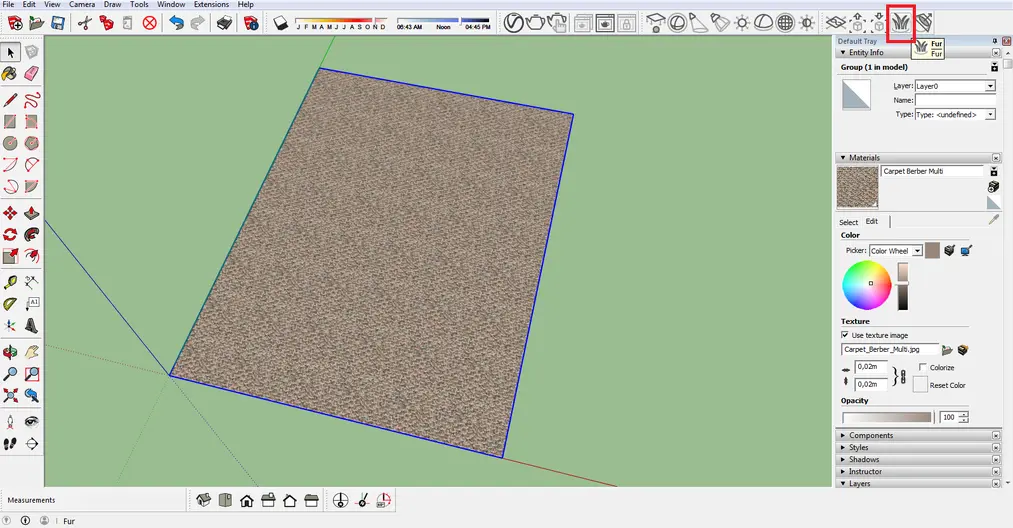
Task: Expand the Styles panel
Action: pyautogui.click(x=842, y=447)
